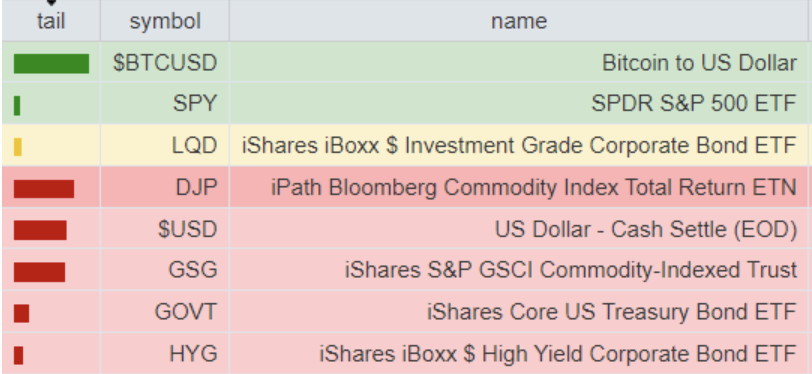Click the red GOVT tail bar

click(21, 313)
